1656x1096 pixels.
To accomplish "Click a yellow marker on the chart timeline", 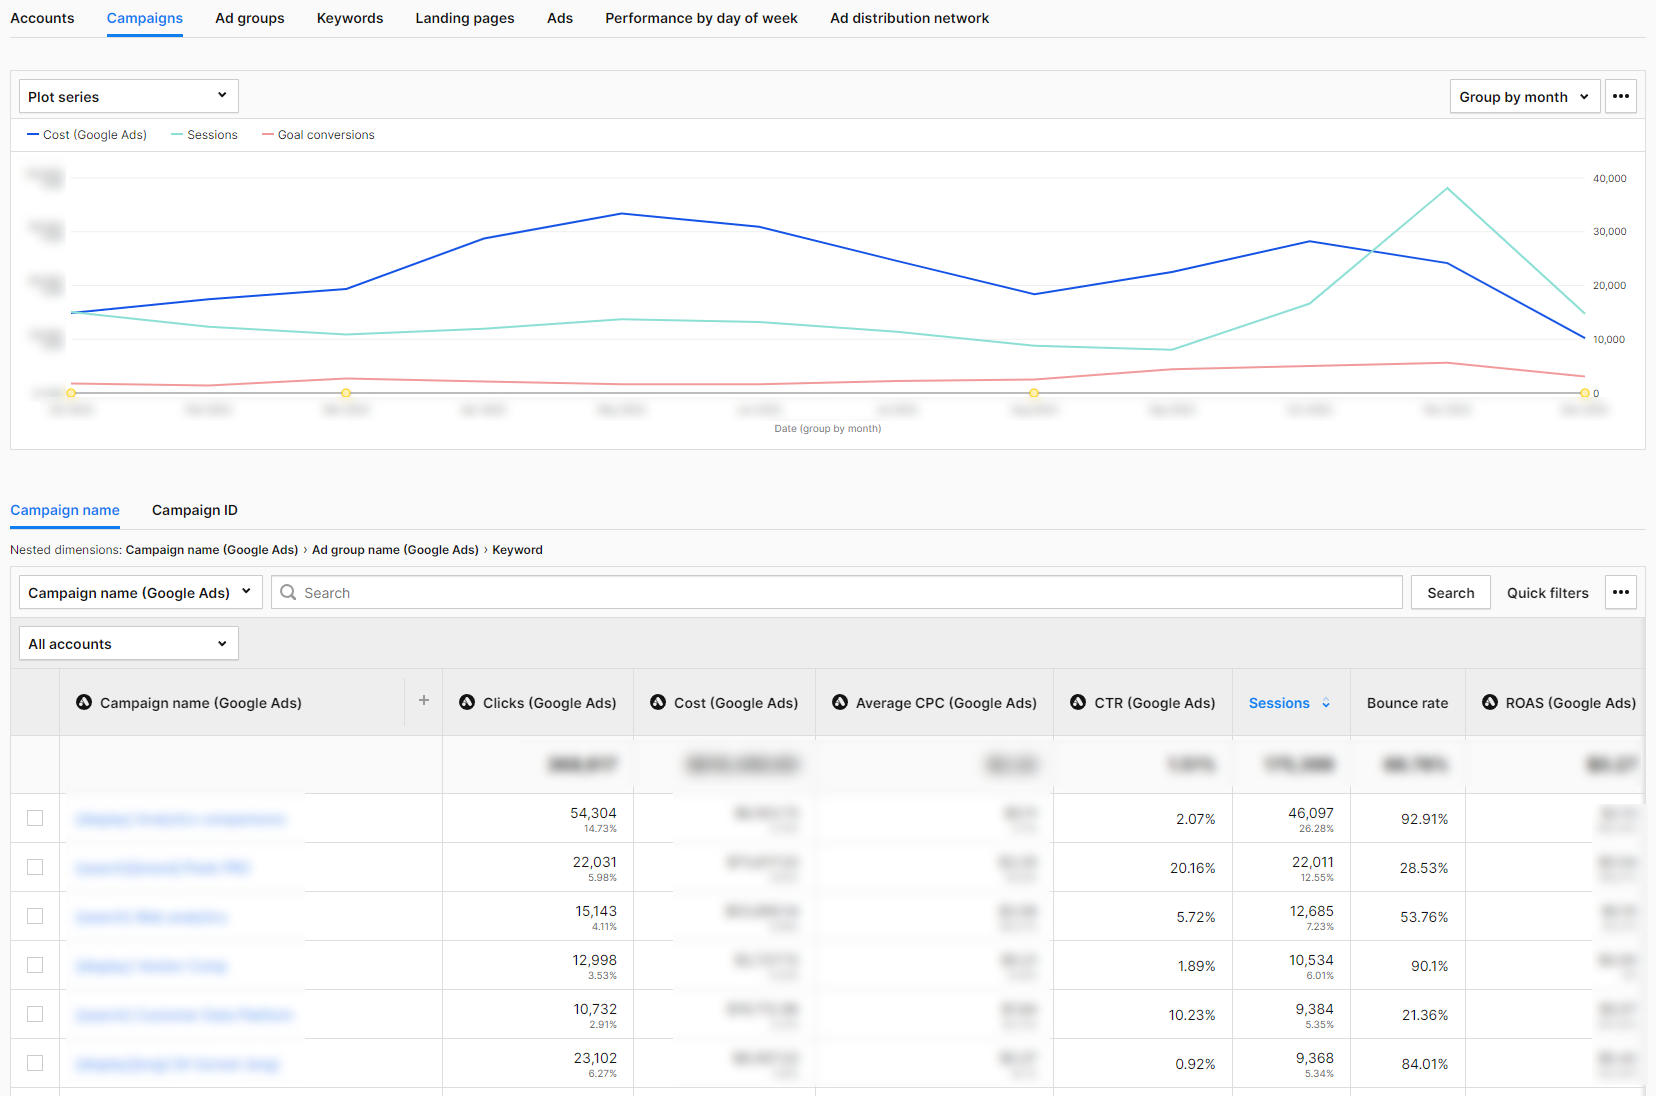I will tap(345, 393).
